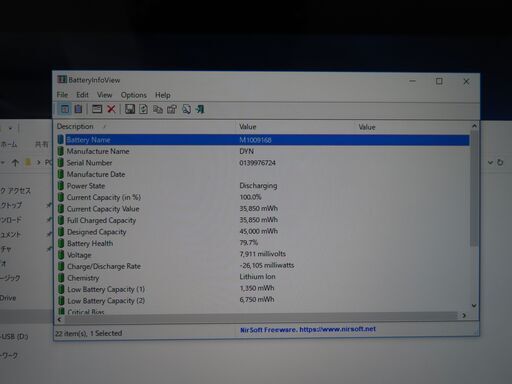Image resolution: width=512 pixels, height=384 pixels.
Task: Select the Battery Name row
Action: (263, 140)
